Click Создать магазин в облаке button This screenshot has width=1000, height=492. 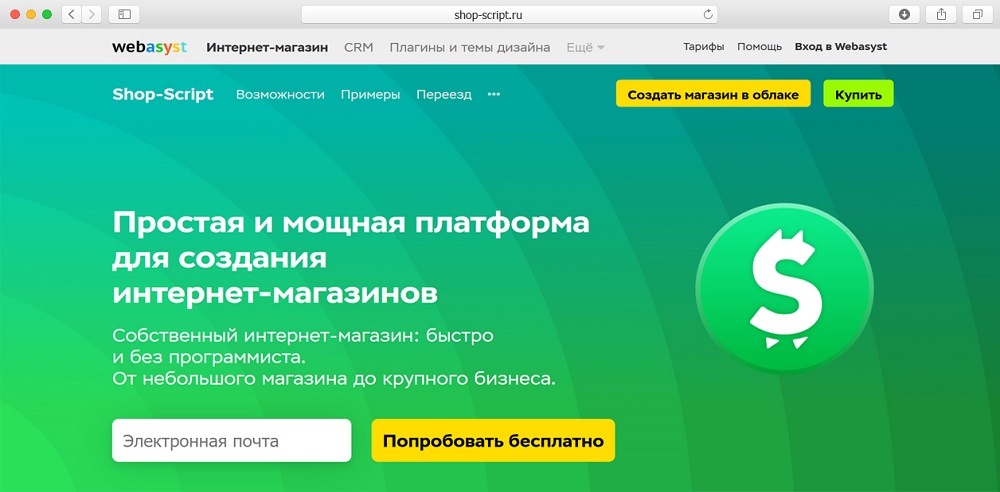point(713,94)
